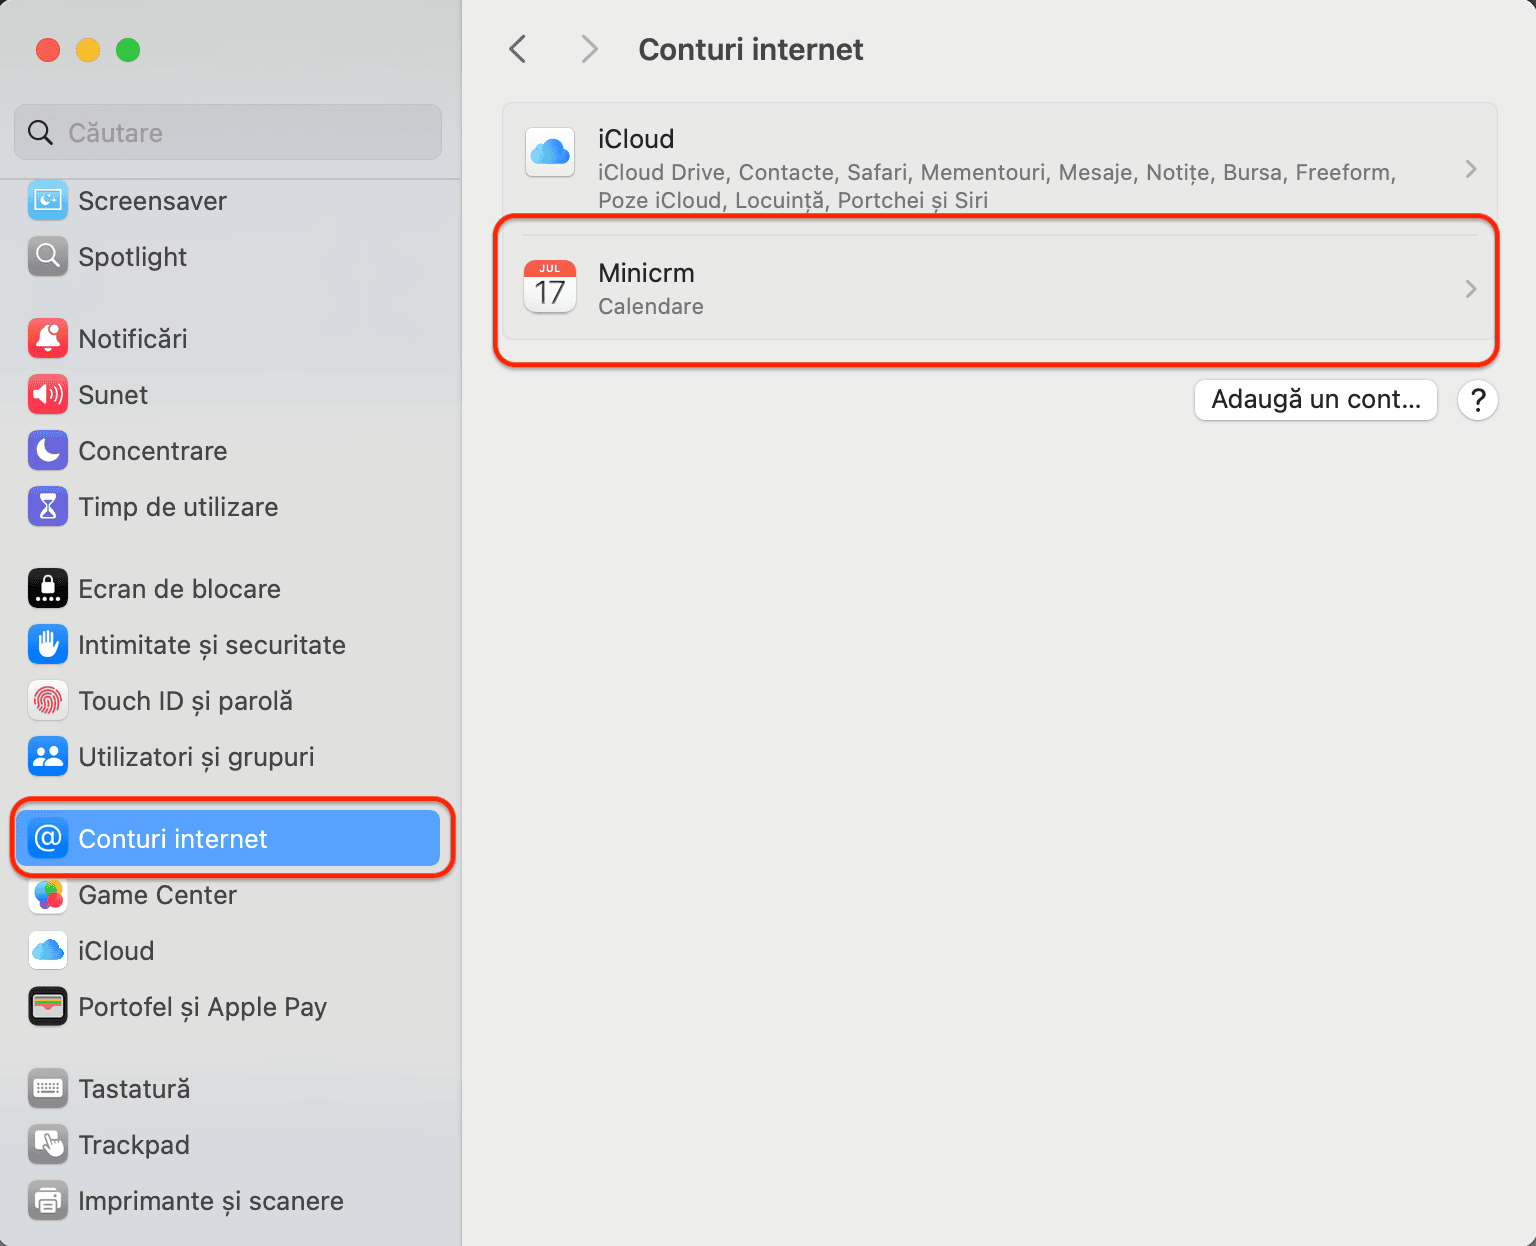
Task: Open Concentrare moon icon
Action: tap(48, 451)
